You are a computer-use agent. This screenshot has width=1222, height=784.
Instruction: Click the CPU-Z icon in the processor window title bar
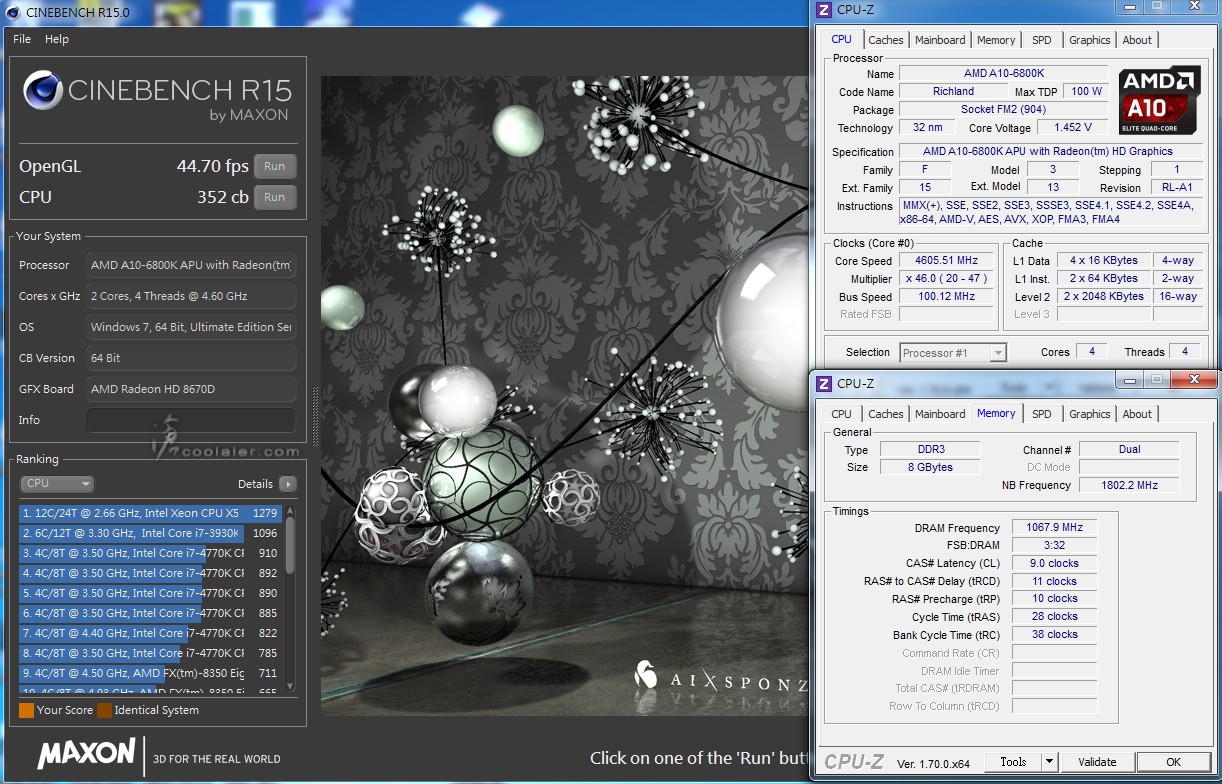(824, 10)
